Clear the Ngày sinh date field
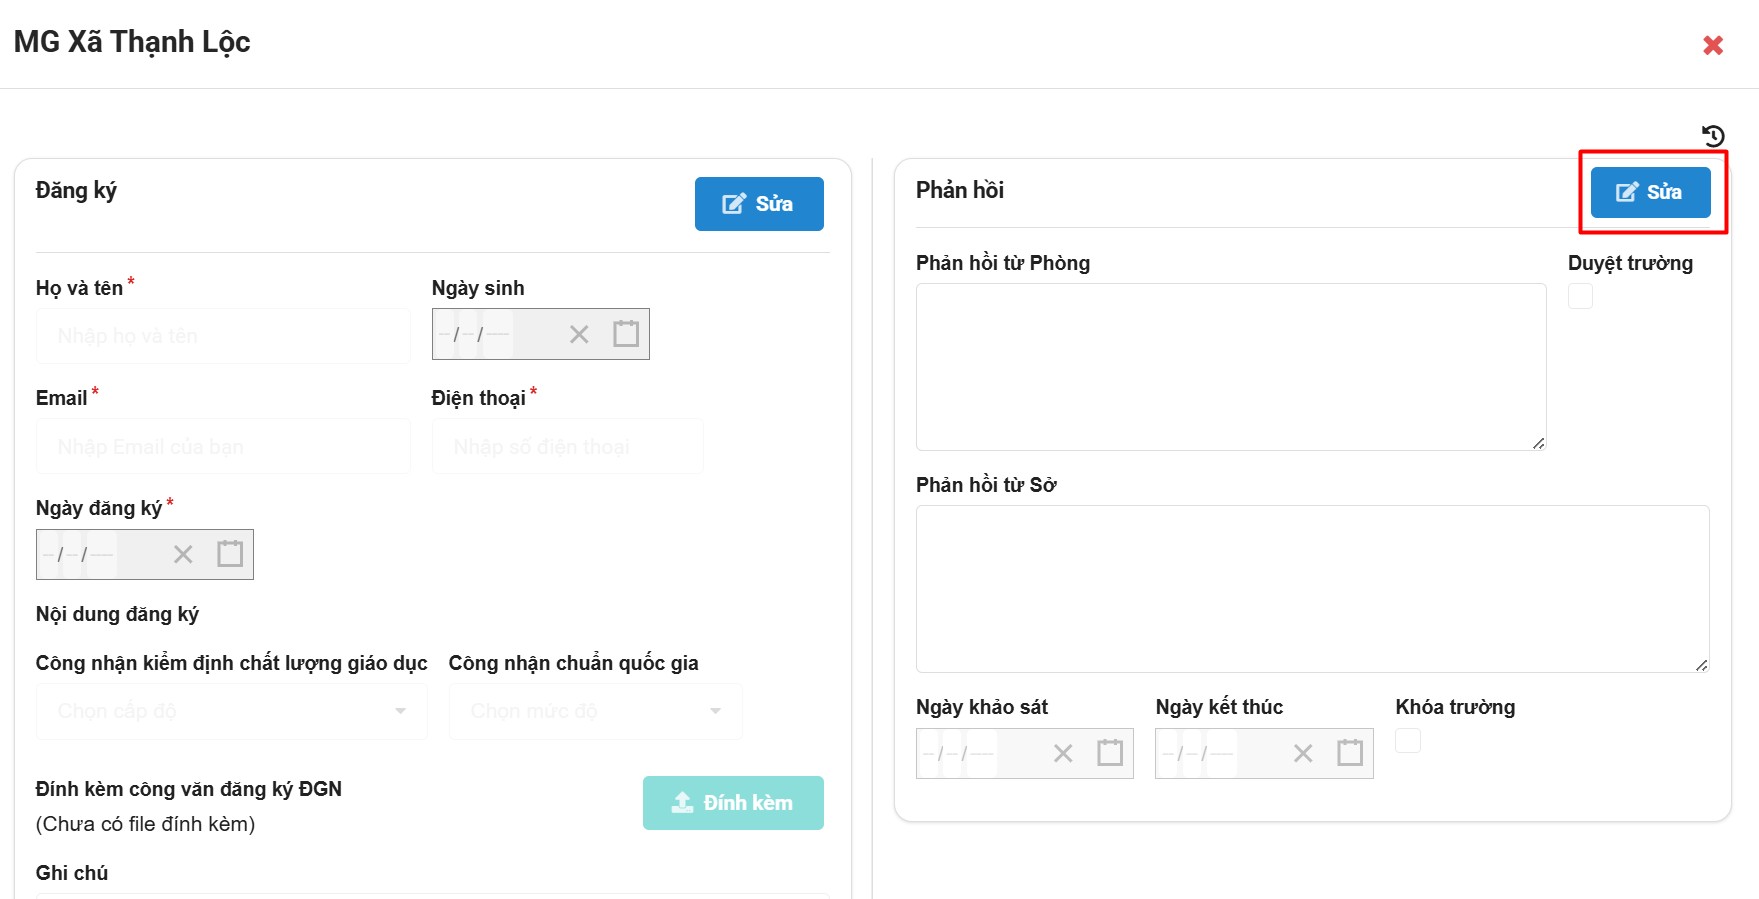Viewport: 1759px width, 899px height. click(x=579, y=334)
